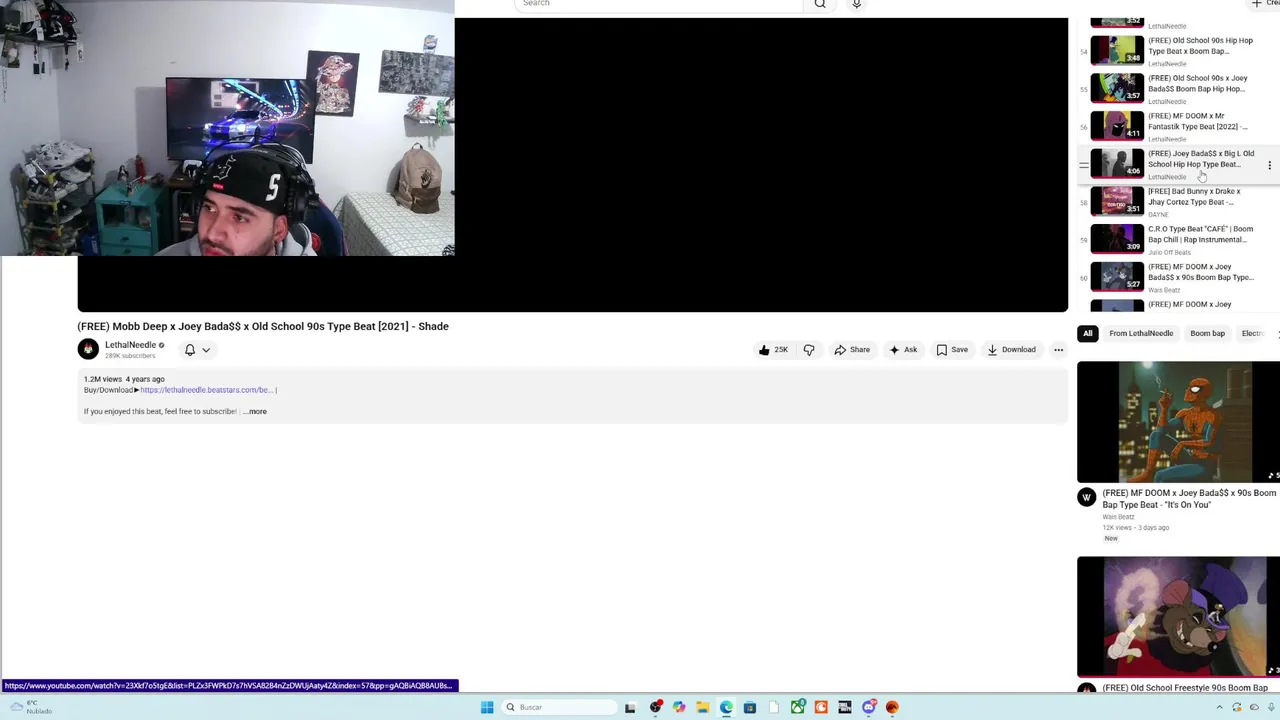Open File Explorer from taskbar
This screenshot has height=720, width=1280.
[703, 707]
